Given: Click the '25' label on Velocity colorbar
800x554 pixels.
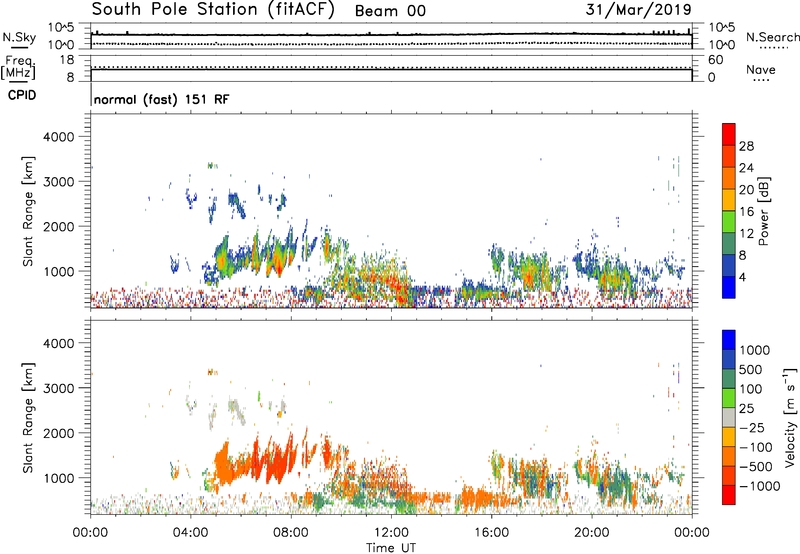Looking at the screenshot, I should [746, 409].
